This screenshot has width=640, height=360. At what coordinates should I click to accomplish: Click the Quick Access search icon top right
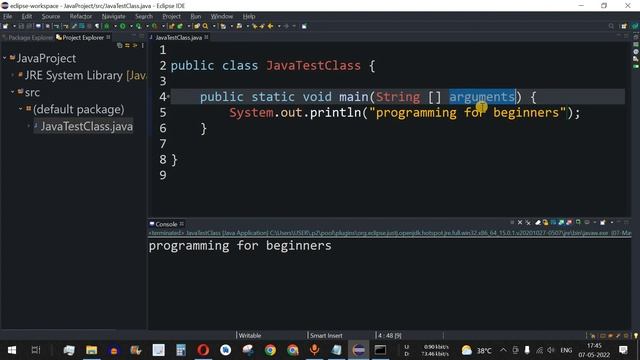tap(611, 26)
